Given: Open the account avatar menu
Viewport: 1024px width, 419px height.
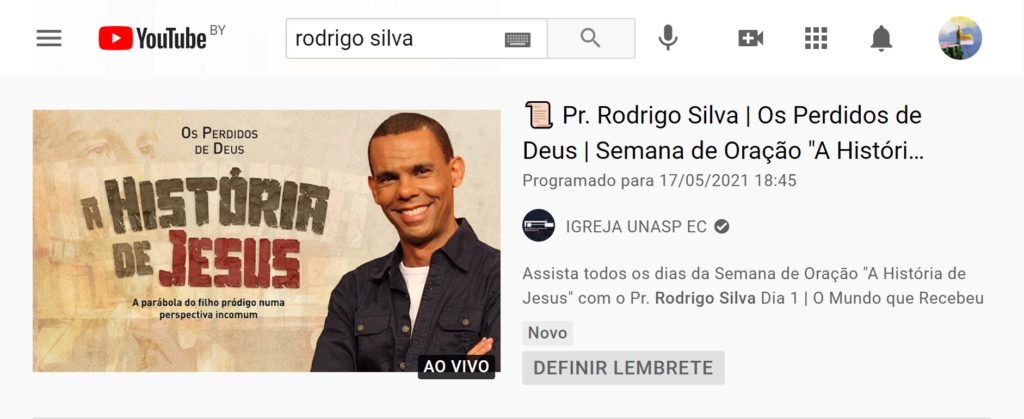Looking at the screenshot, I should (x=960, y=39).
